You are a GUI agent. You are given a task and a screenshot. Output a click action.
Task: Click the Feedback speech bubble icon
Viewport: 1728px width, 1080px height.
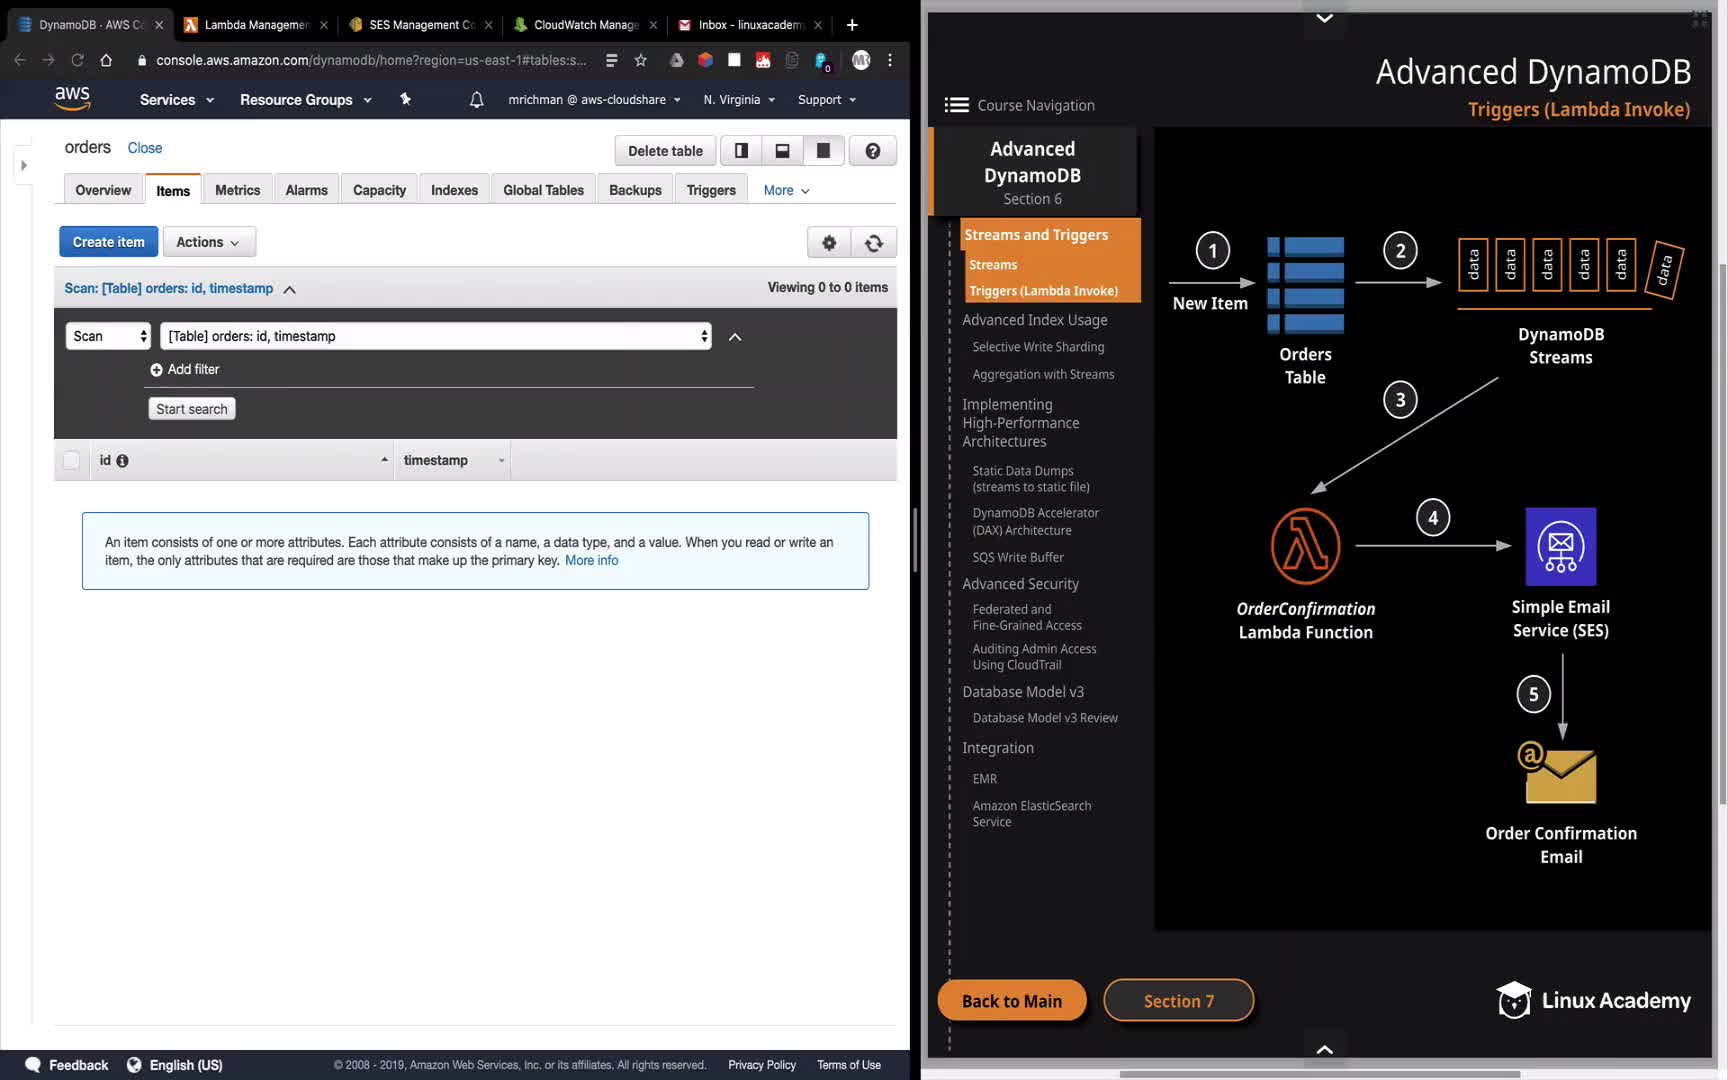tap(33, 1065)
